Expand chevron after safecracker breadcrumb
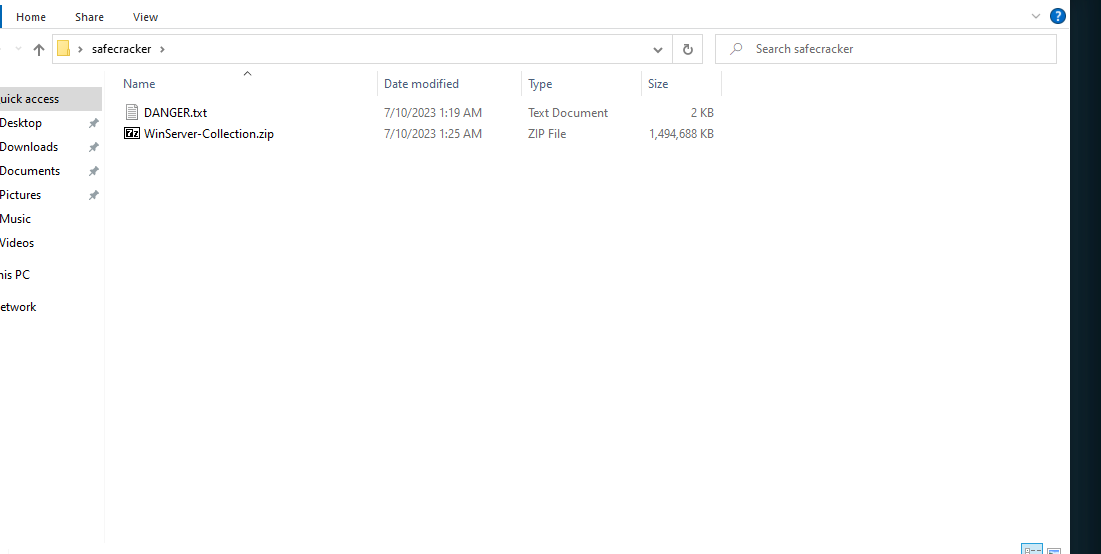1101x554 pixels. pyautogui.click(x=163, y=49)
